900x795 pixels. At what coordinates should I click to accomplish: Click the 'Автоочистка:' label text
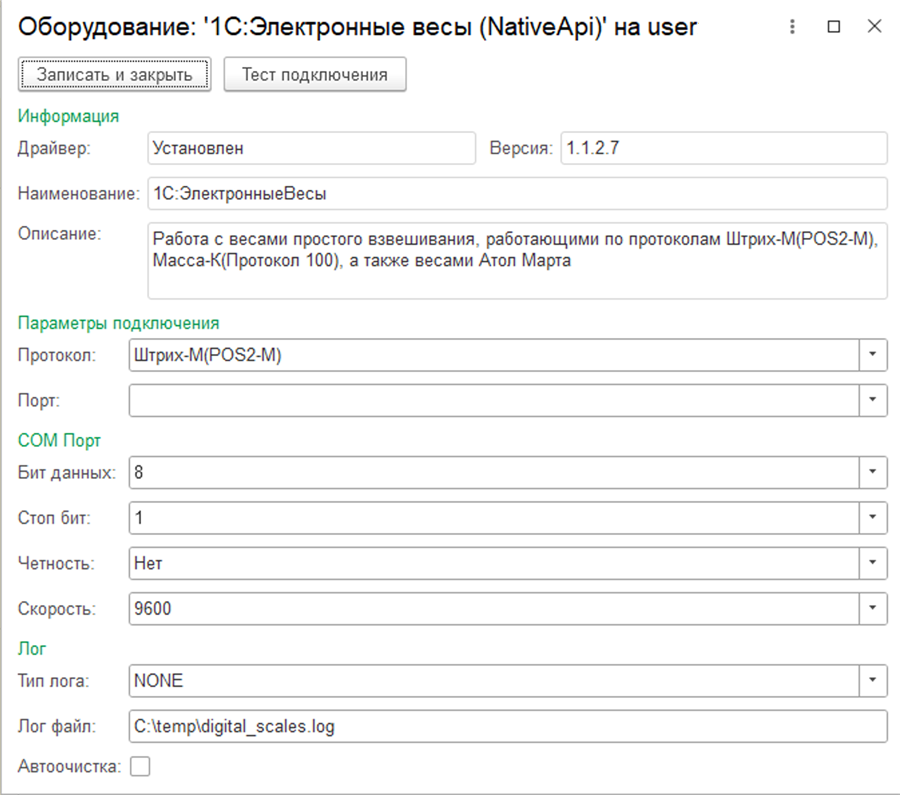click(69, 766)
